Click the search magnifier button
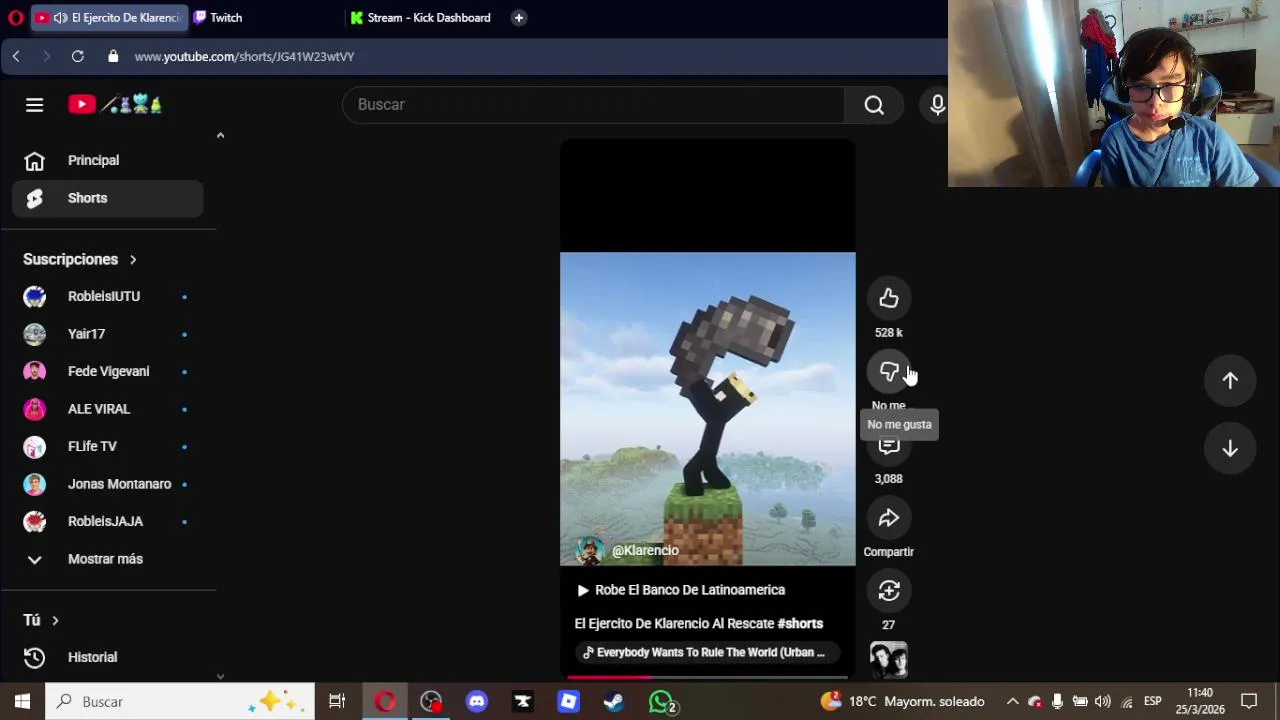This screenshot has width=1280, height=720. 875,105
